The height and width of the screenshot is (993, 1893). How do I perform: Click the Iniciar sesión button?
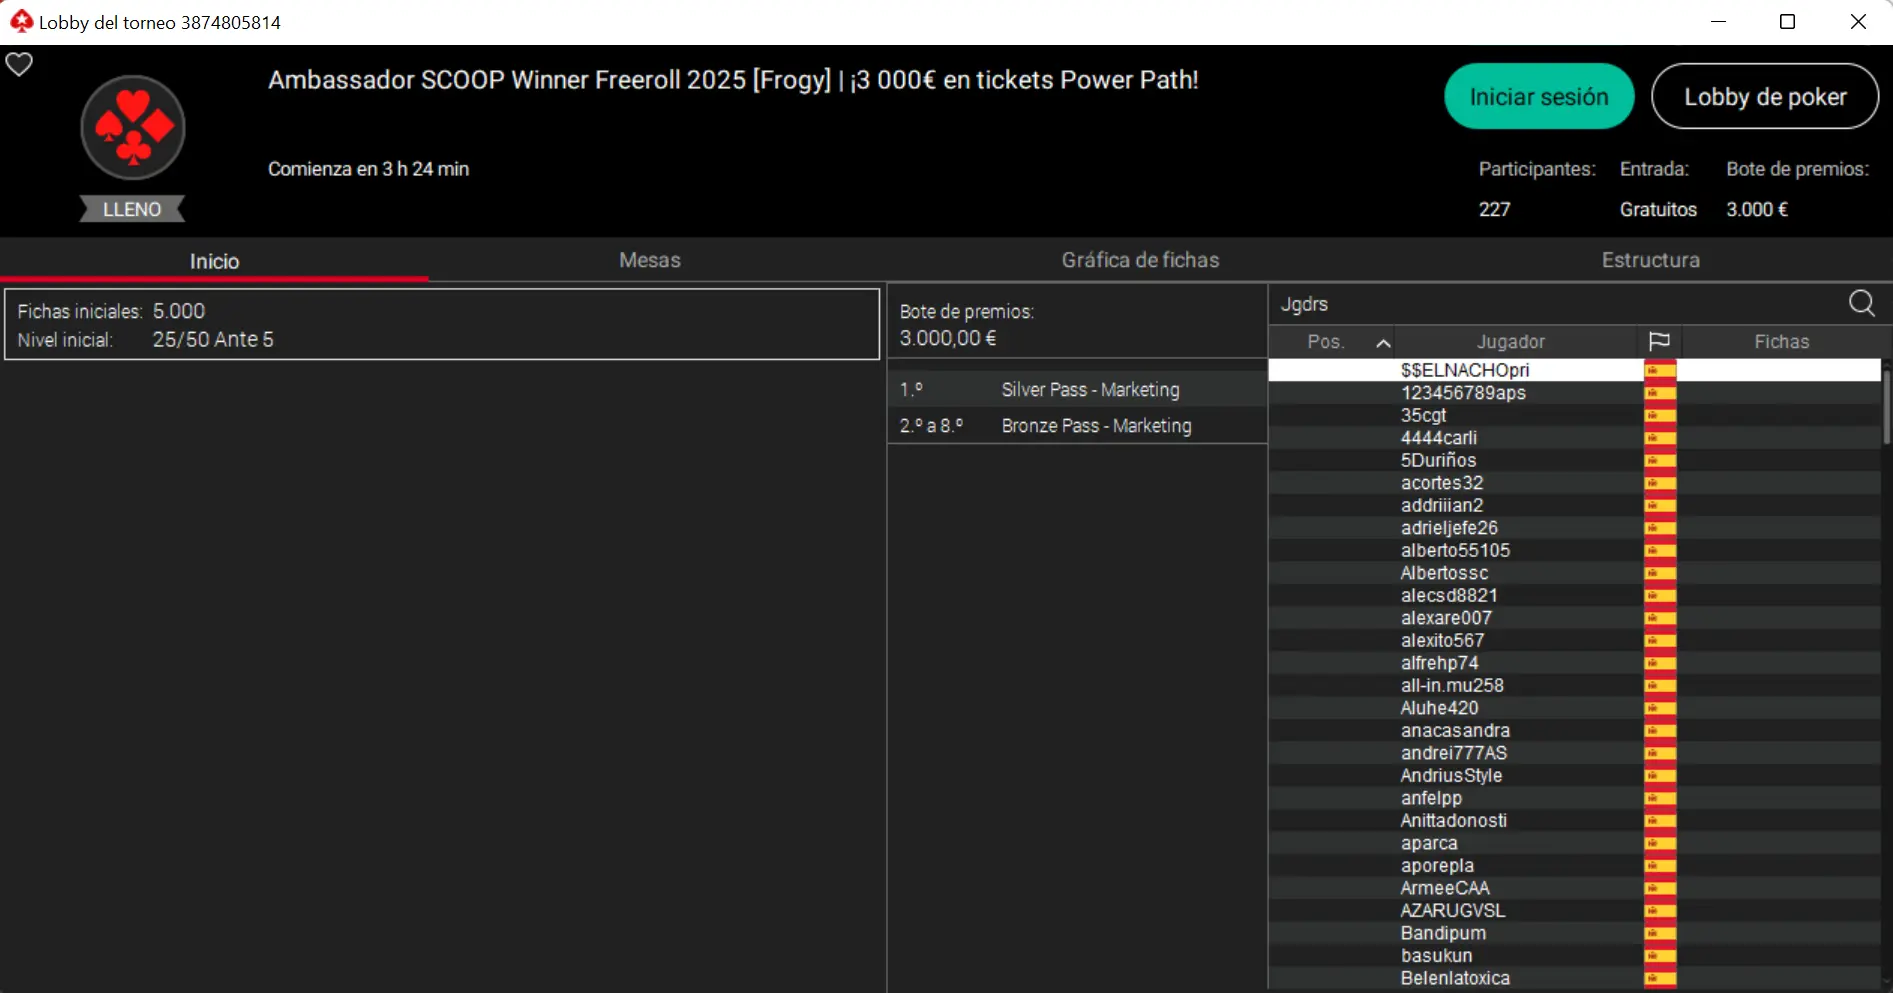tap(1539, 96)
